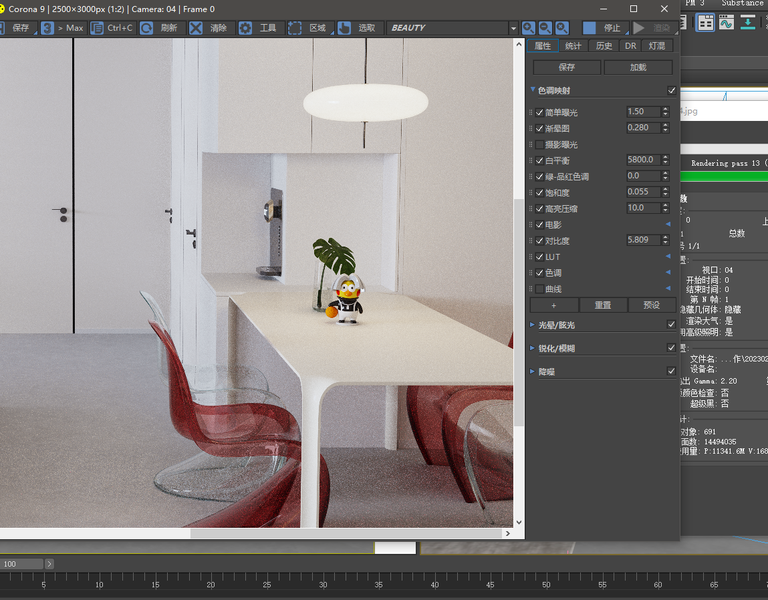Image resolution: width=768 pixels, height=600 pixels.
Task: Click the + add operator button
Action: click(x=554, y=305)
